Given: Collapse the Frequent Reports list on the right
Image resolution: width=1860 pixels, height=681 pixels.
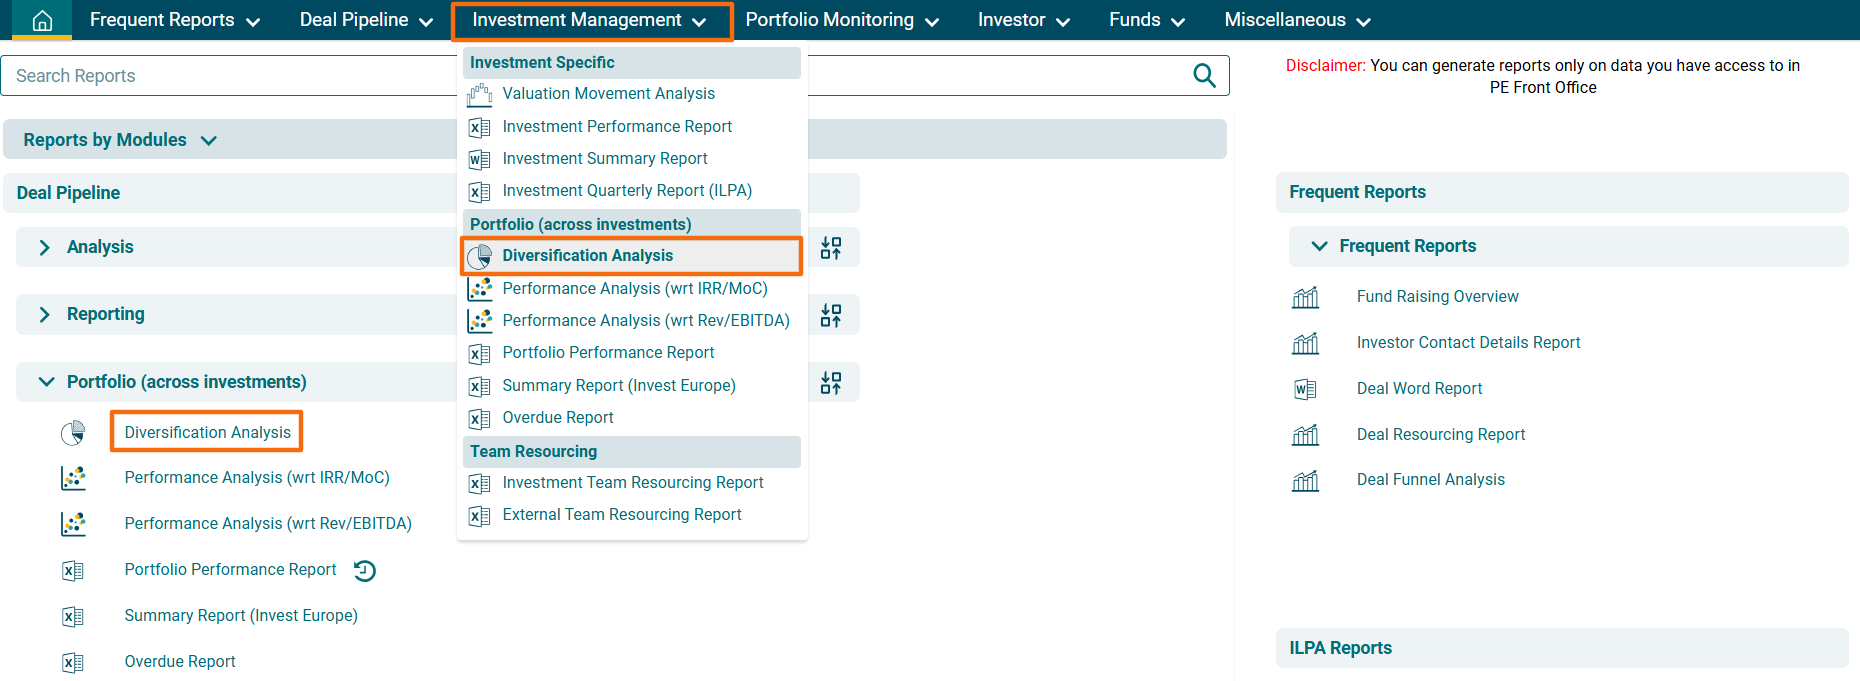Looking at the screenshot, I should (x=1319, y=246).
